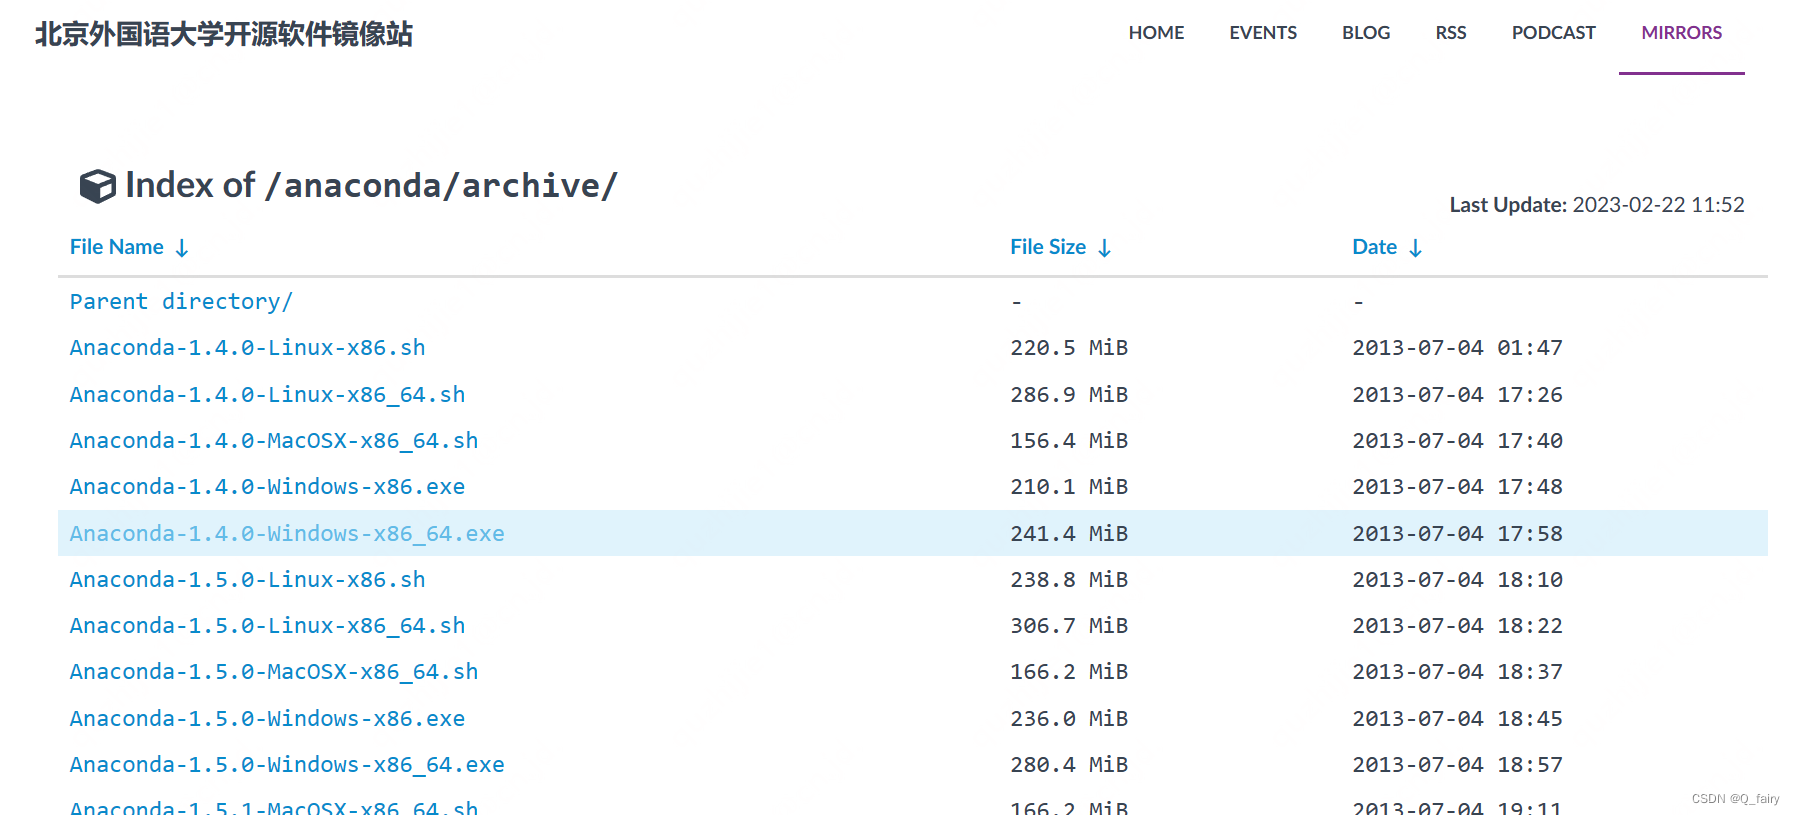This screenshot has width=1795, height=815.
Task: Select the MIRRORS tab
Action: 1681,33
